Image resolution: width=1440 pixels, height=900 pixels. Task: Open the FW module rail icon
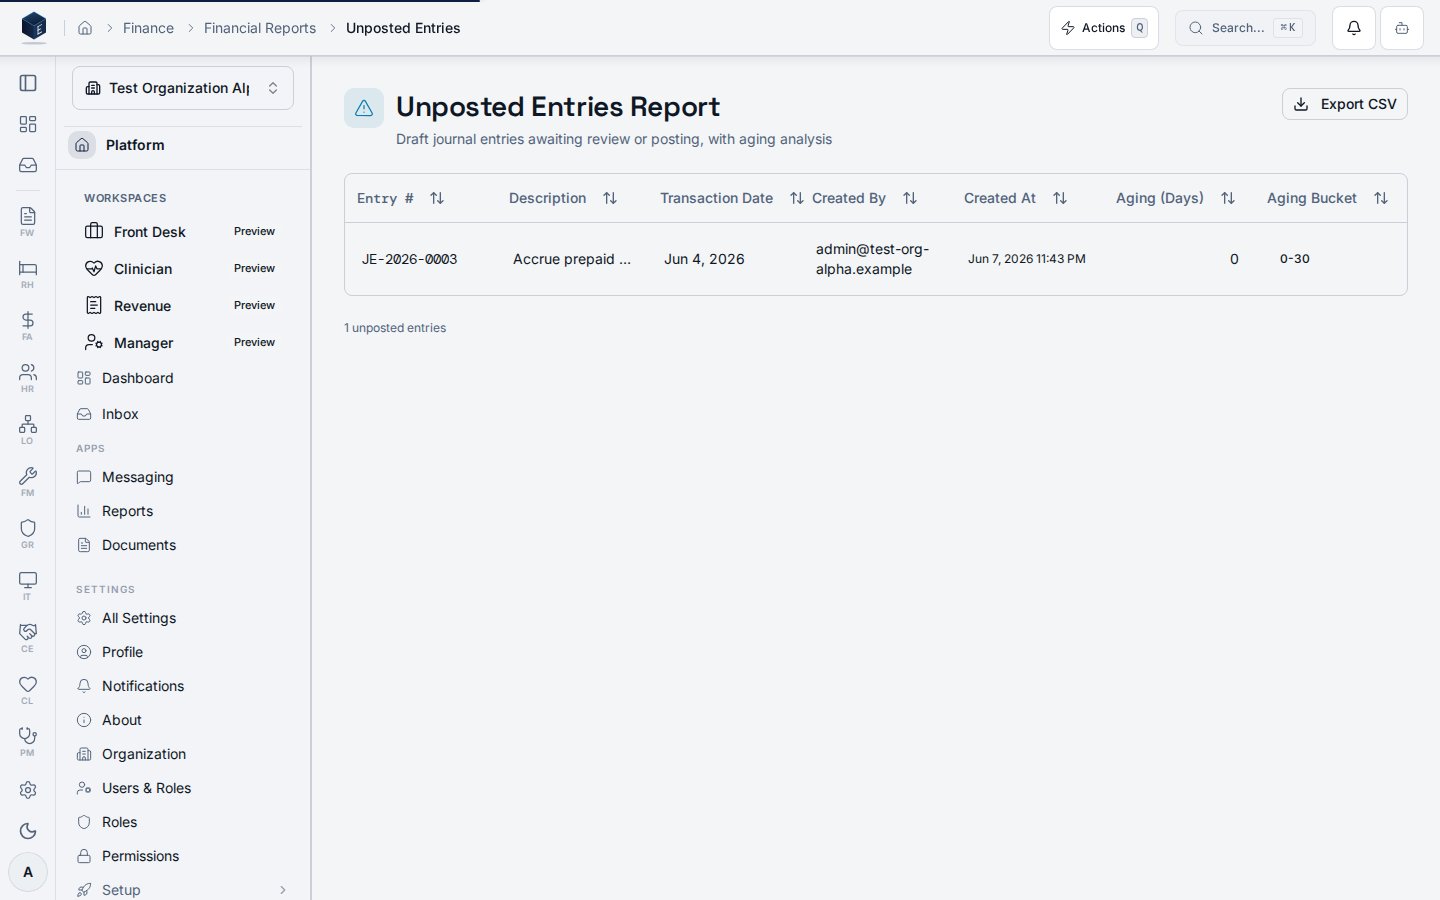pos(28,221)
